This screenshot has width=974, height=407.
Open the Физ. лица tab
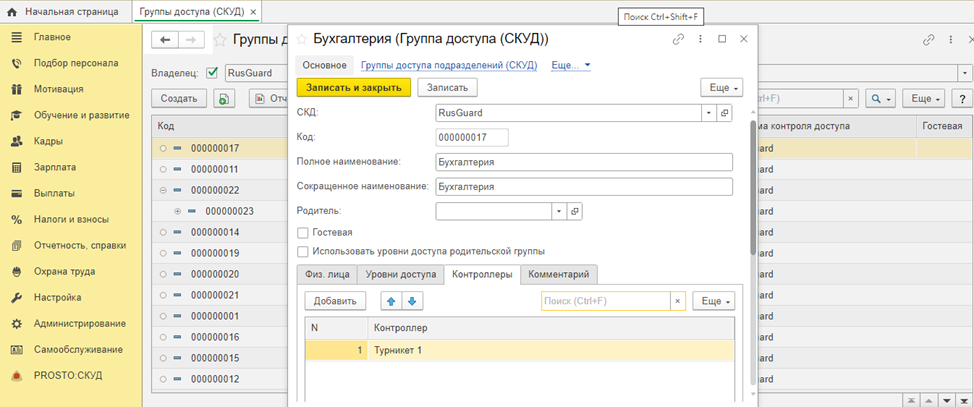click(x=326, y=274)
